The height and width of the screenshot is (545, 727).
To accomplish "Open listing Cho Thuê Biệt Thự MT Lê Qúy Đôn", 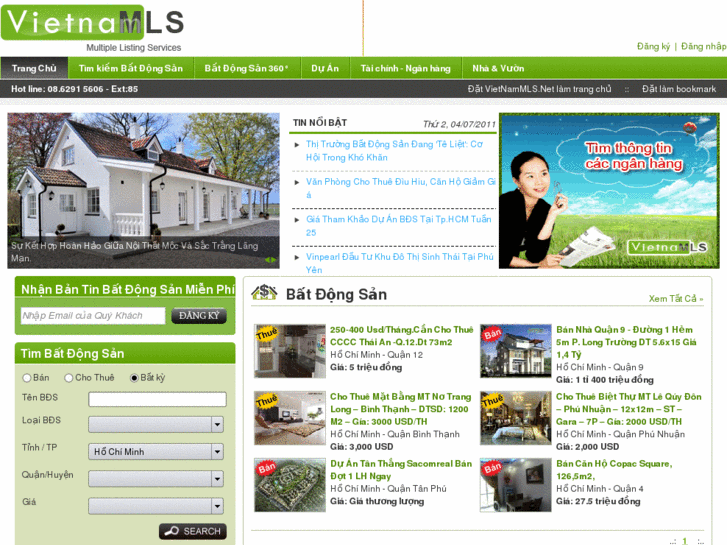I will [629, 409].
